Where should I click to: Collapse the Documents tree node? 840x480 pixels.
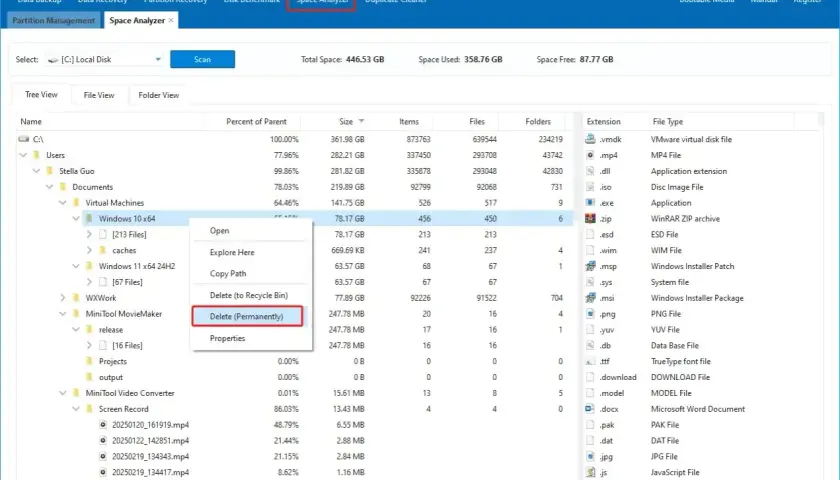pyautogui.click(x=49, y=187)
